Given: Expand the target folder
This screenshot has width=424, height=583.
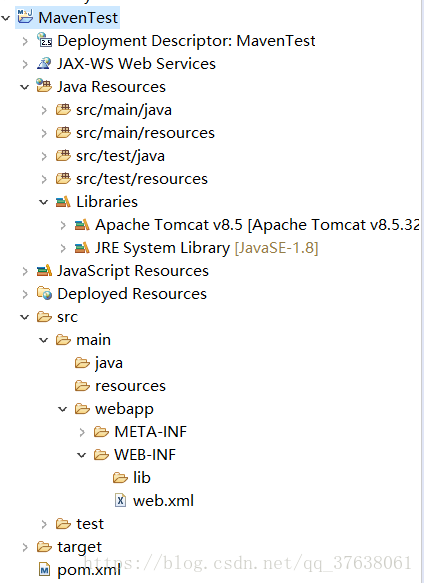Looking at the screenshot, I should 25,547.
